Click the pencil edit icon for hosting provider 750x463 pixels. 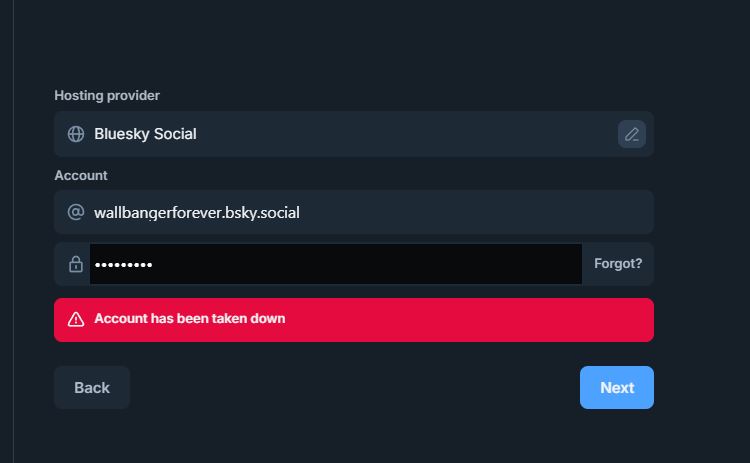(631, 134)
